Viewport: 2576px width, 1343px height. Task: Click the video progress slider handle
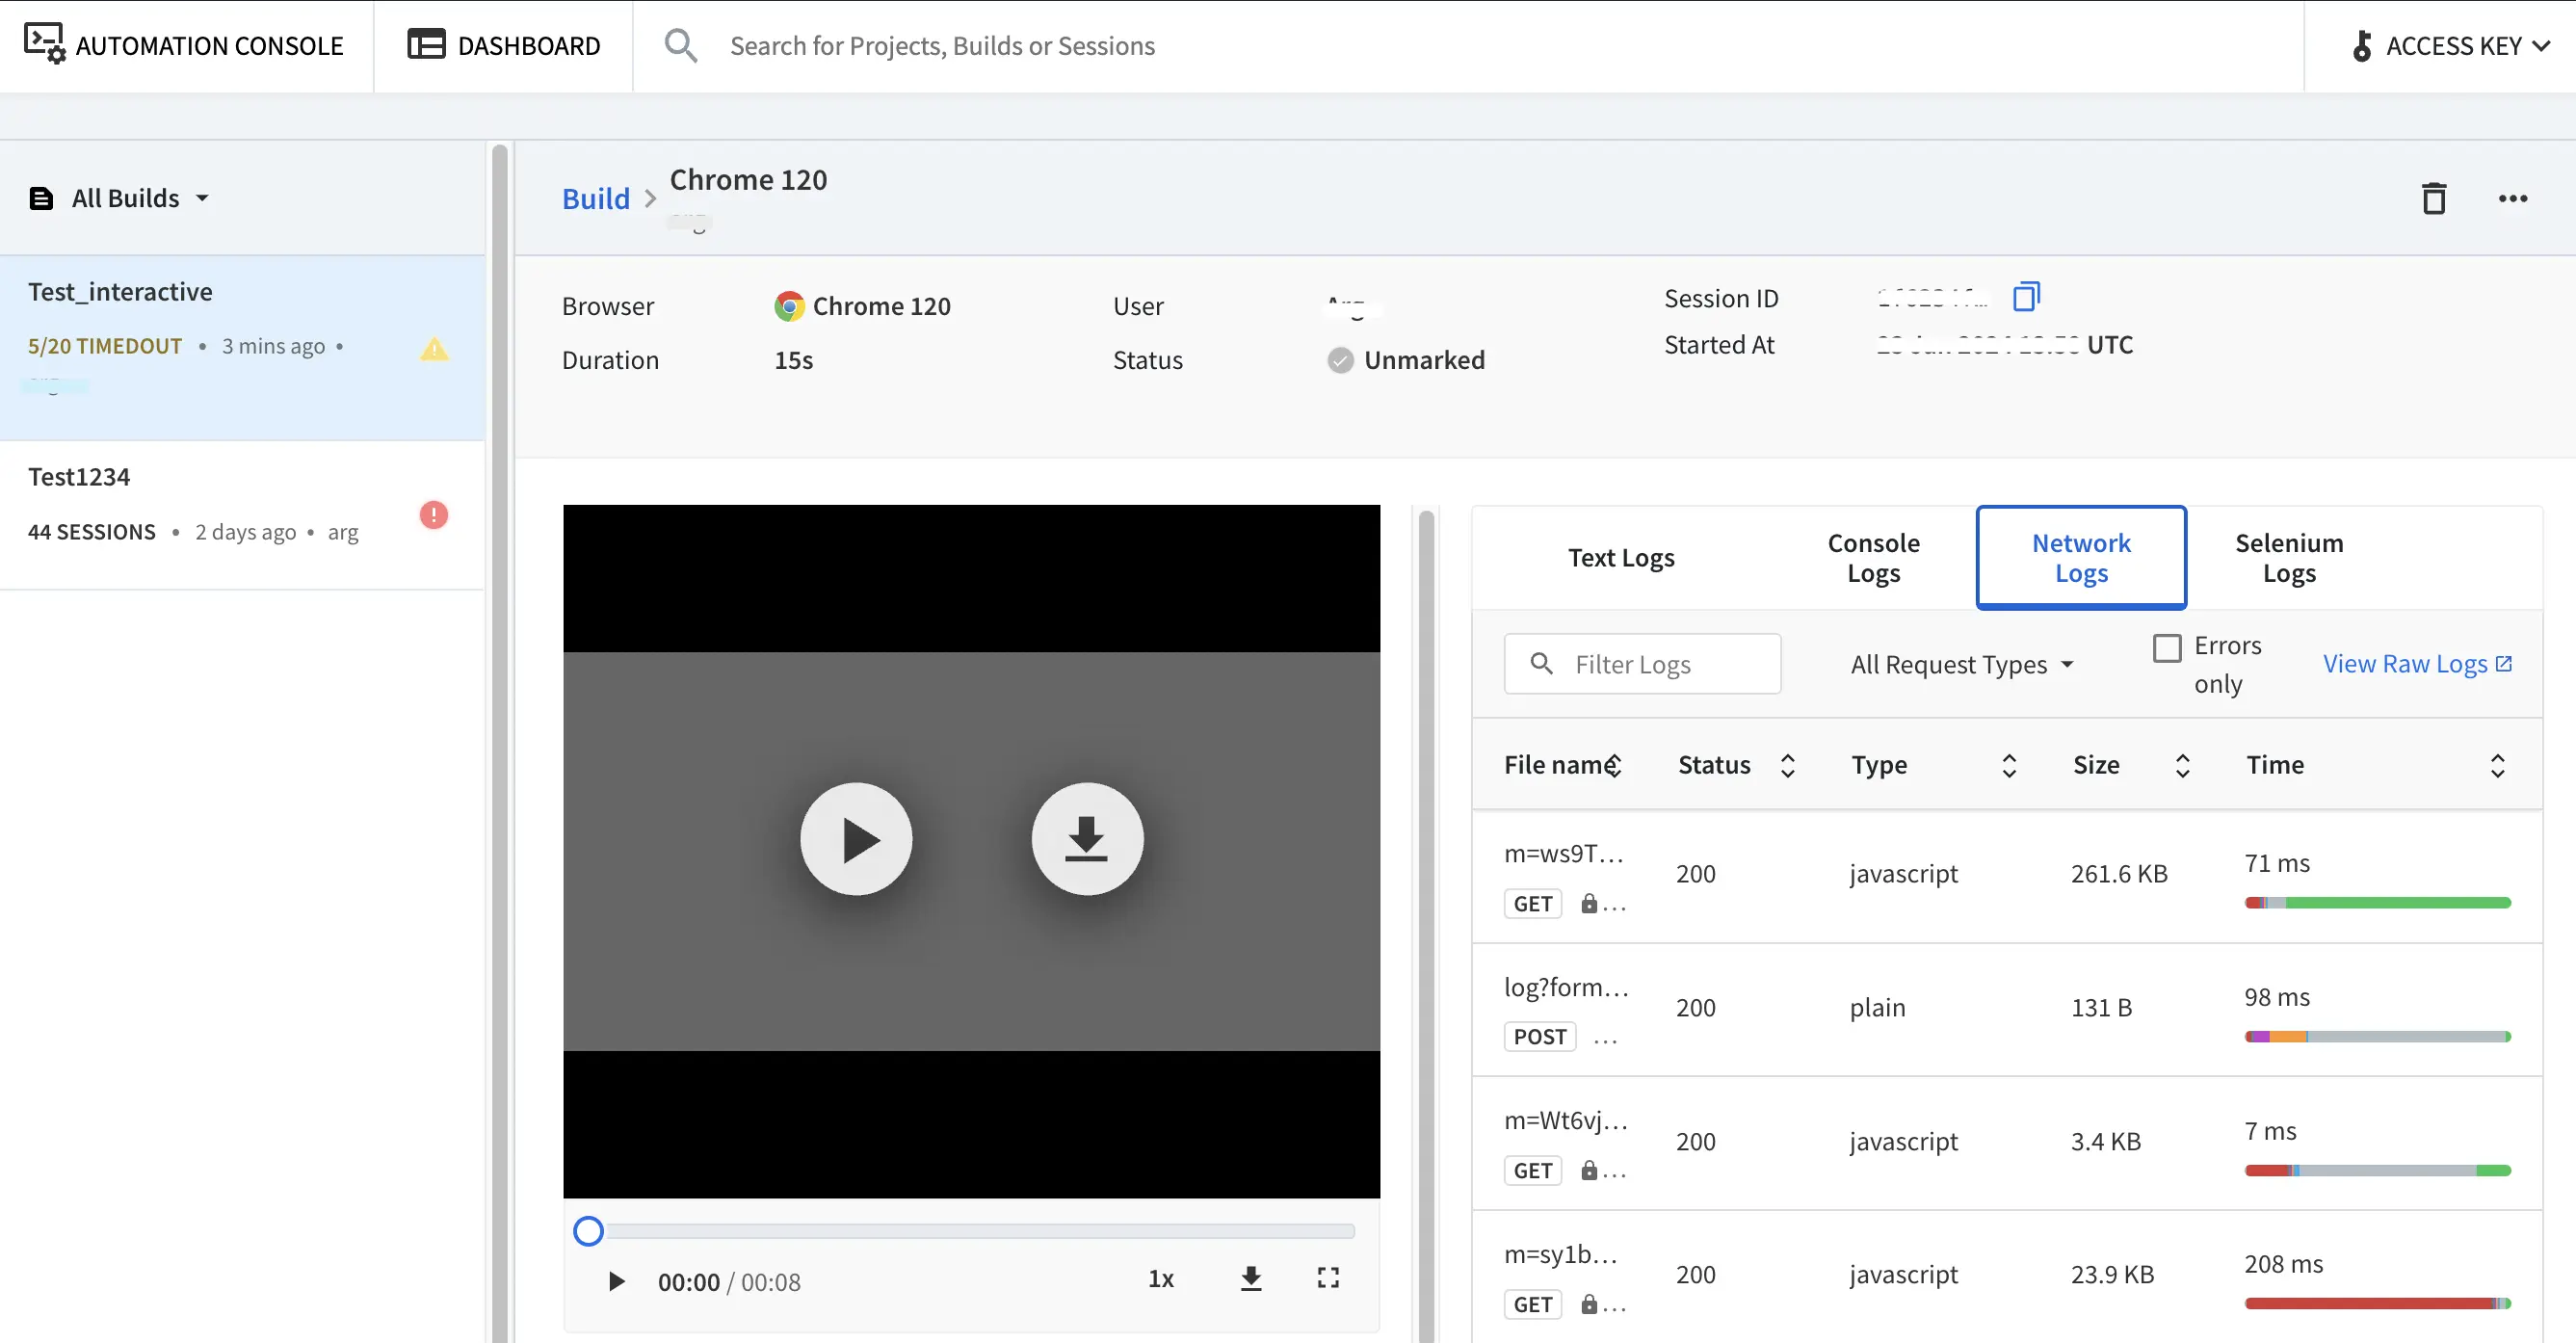click(588, 1230)
